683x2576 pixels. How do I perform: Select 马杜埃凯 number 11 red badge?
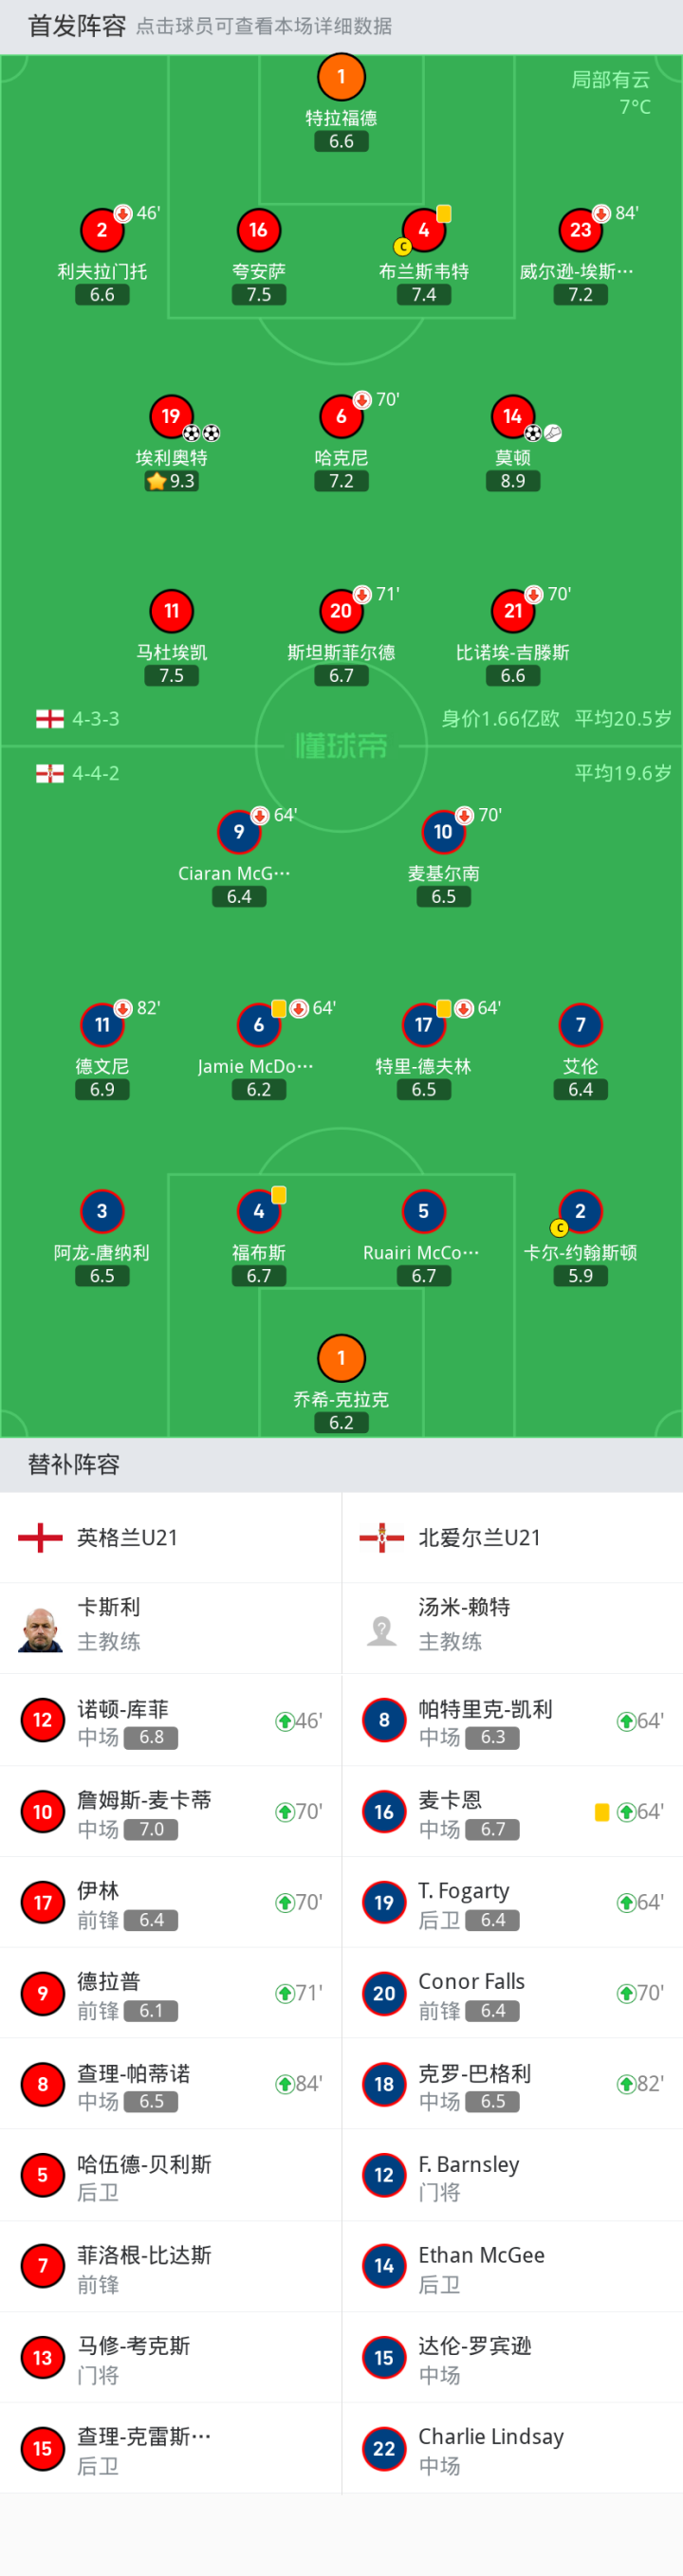tap(171, 611)
